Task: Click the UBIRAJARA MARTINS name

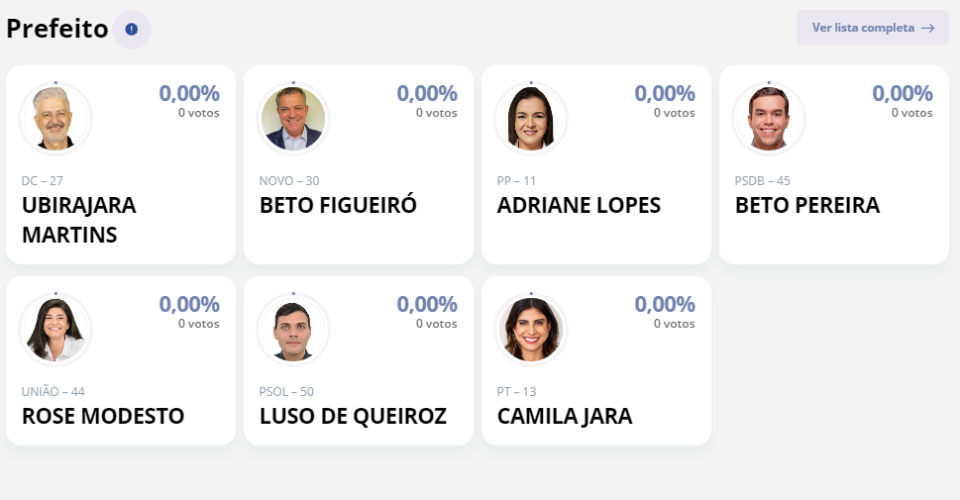Action: 78,220
